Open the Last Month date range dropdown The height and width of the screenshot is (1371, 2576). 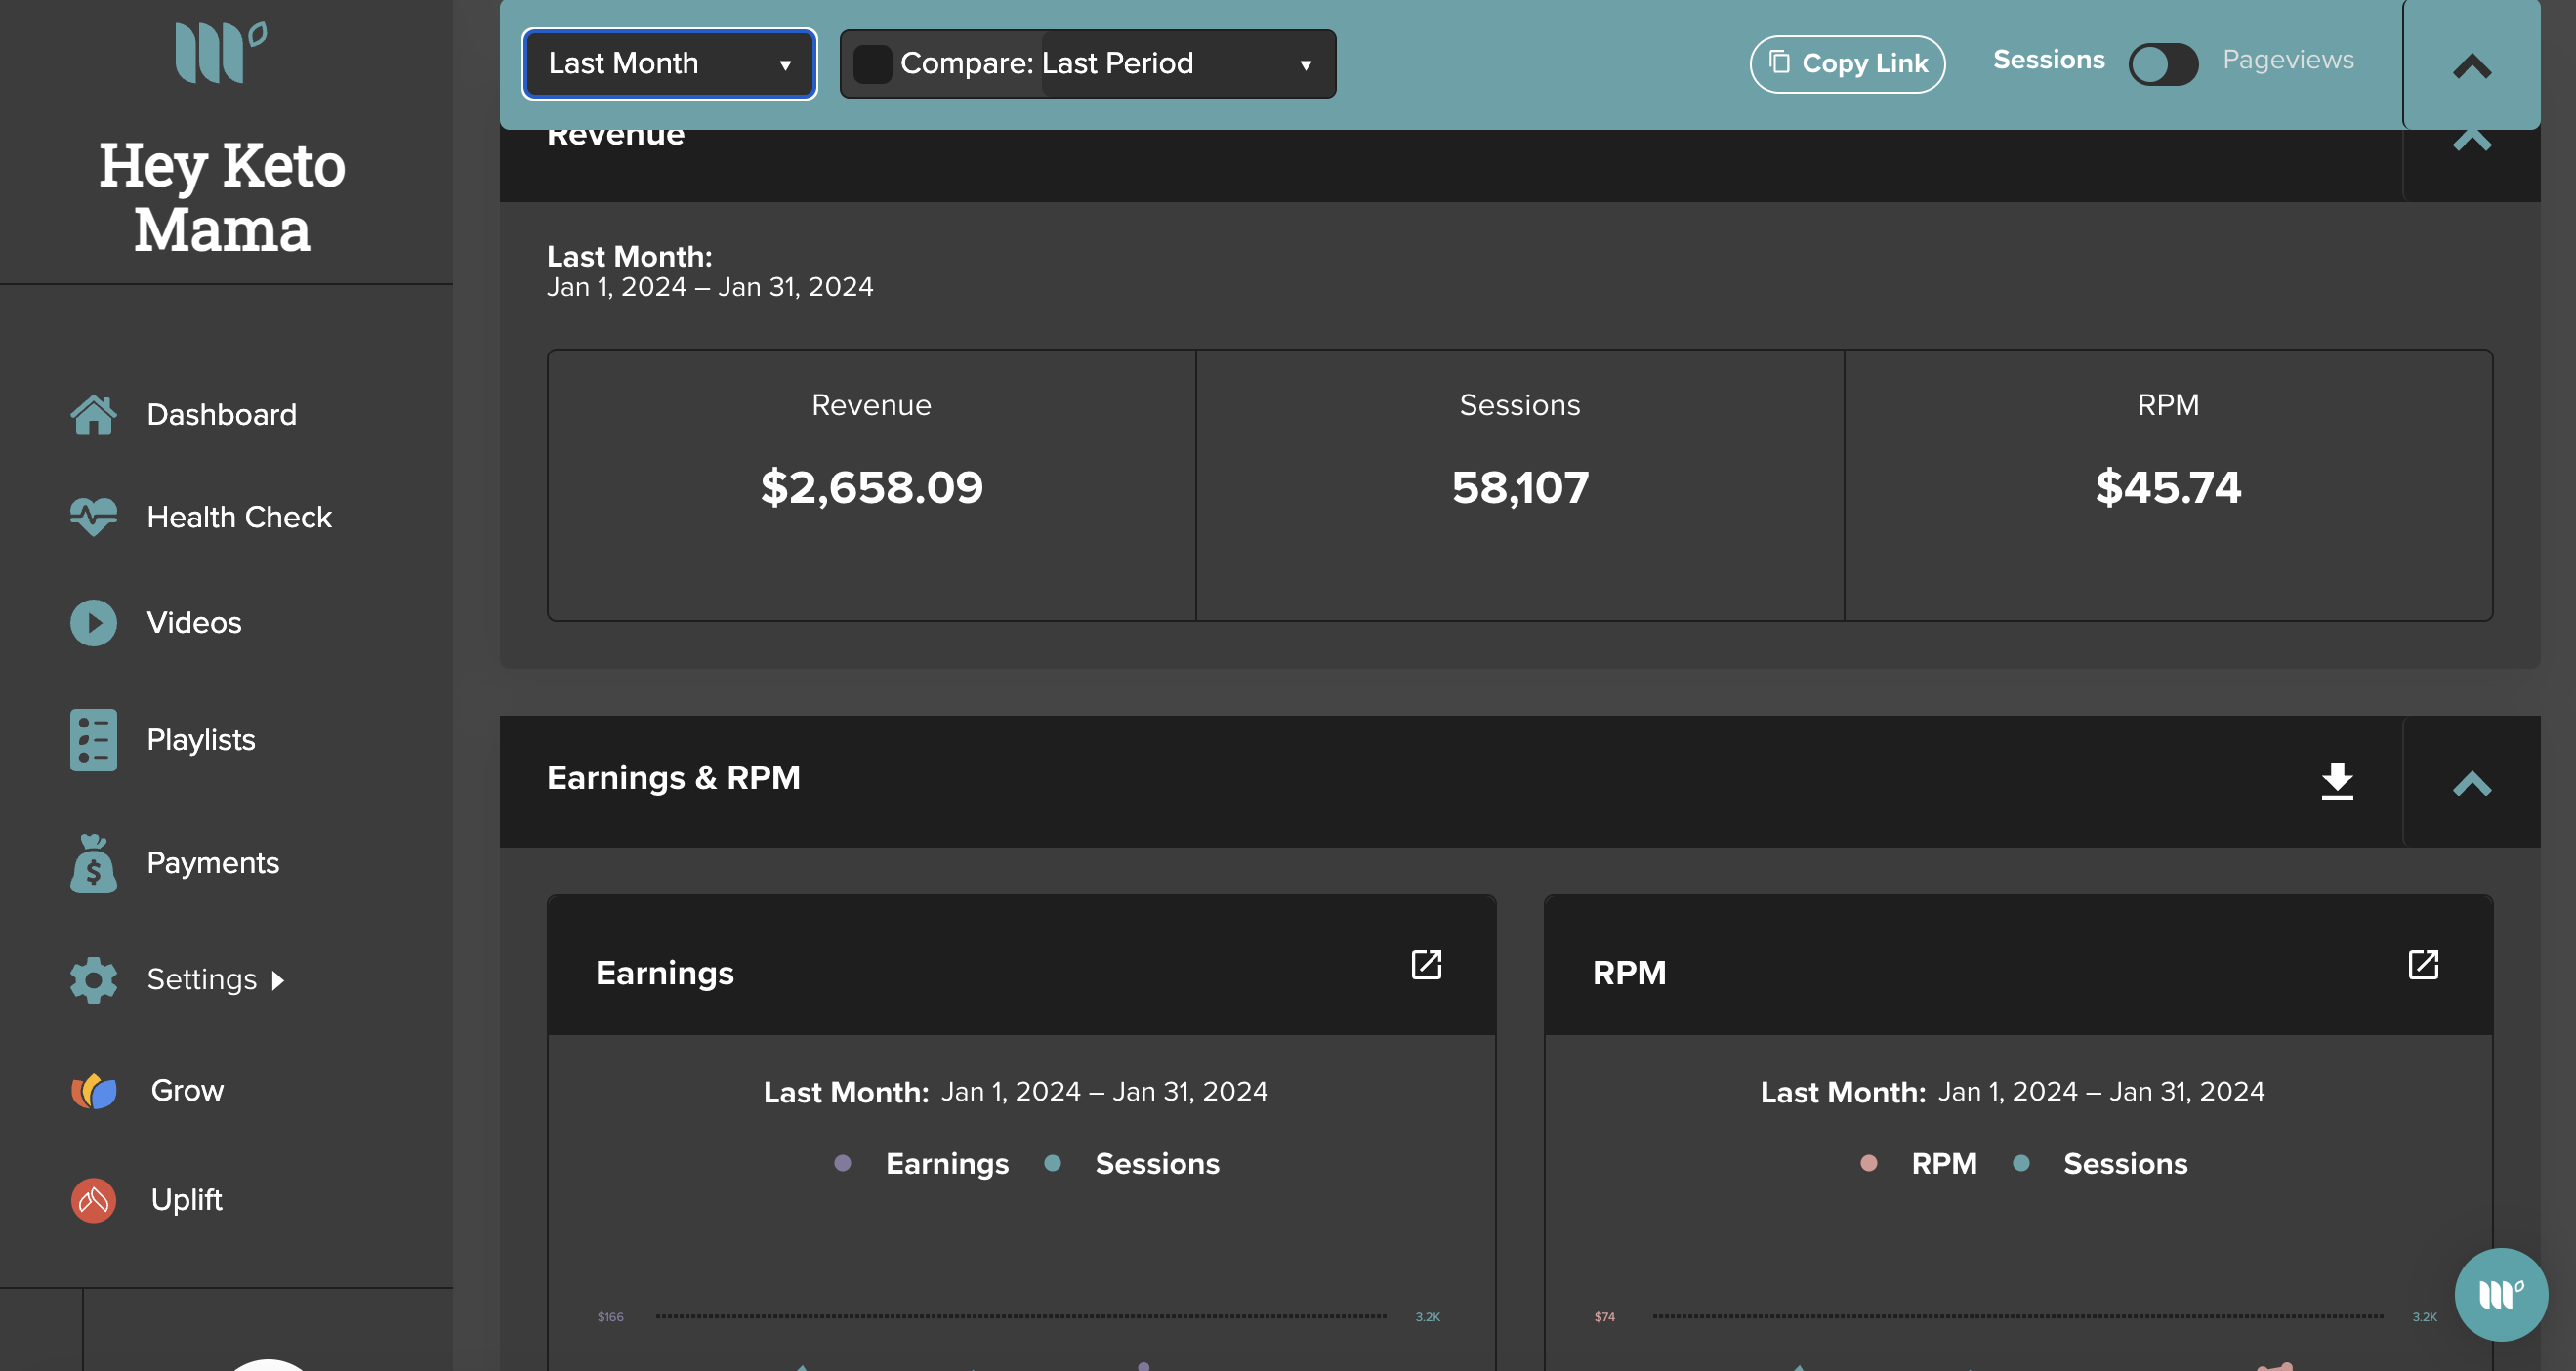click(x=669, y=64)
